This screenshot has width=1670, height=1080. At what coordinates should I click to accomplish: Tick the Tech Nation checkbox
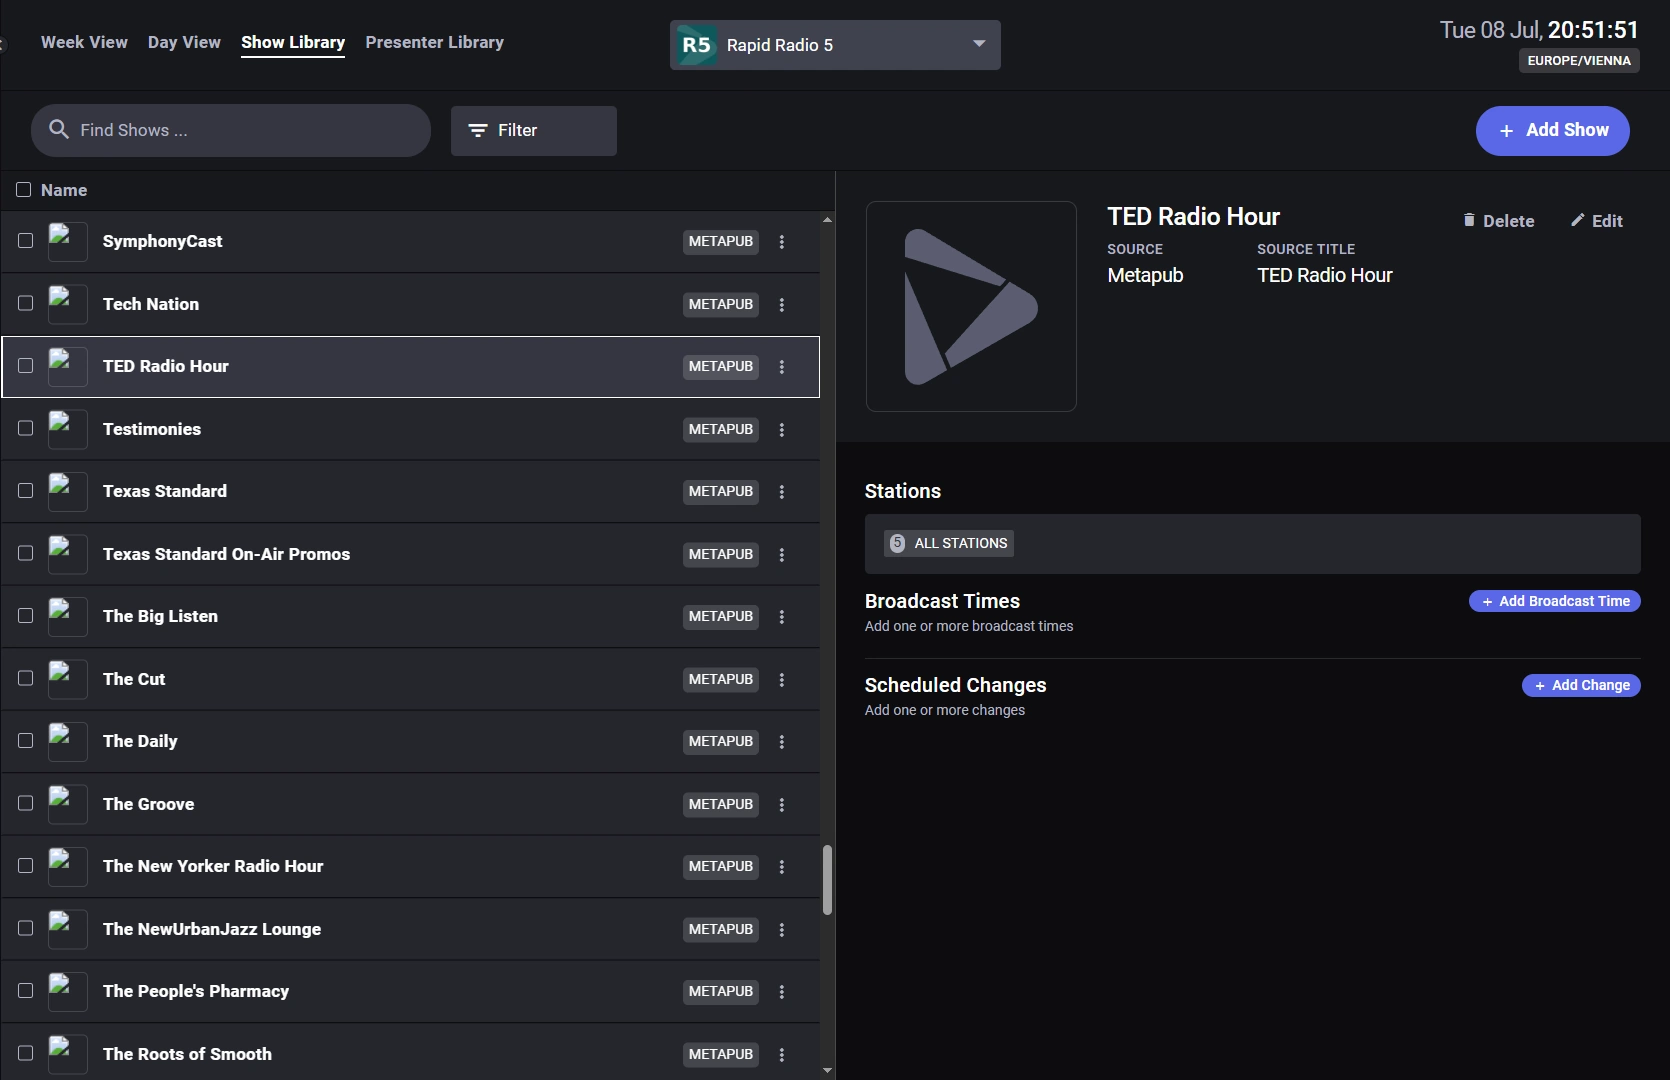pos(26,303)
